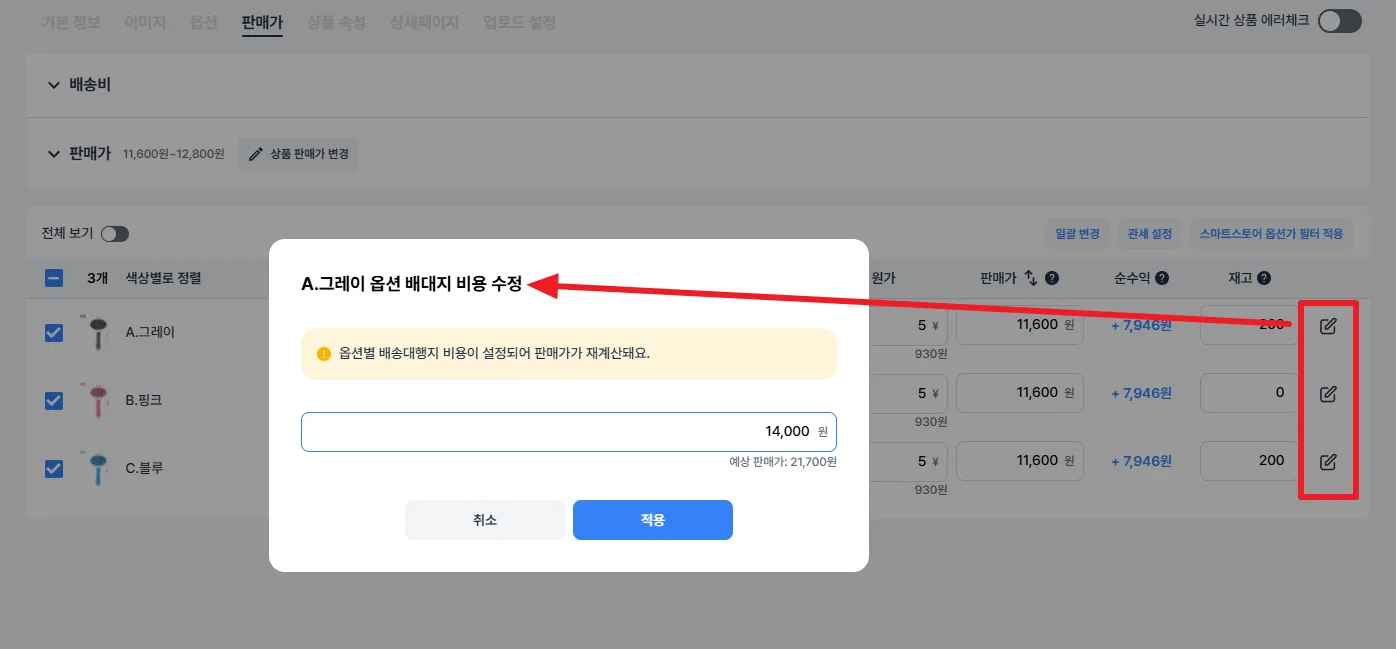Click edit icon for B.핑크 row

(1328, 394)
